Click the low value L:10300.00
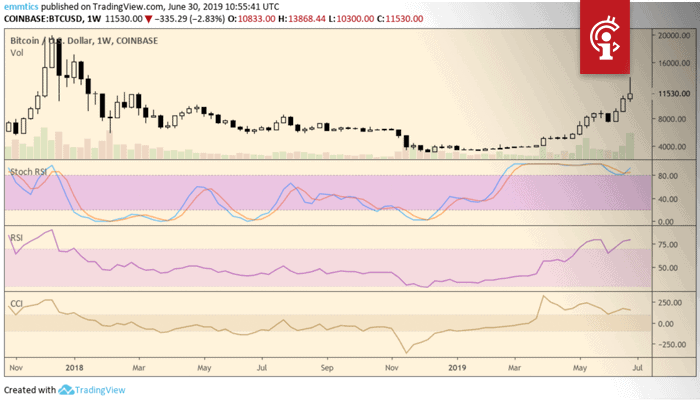The width and height of the screenshot is (700, 400). 351,19
